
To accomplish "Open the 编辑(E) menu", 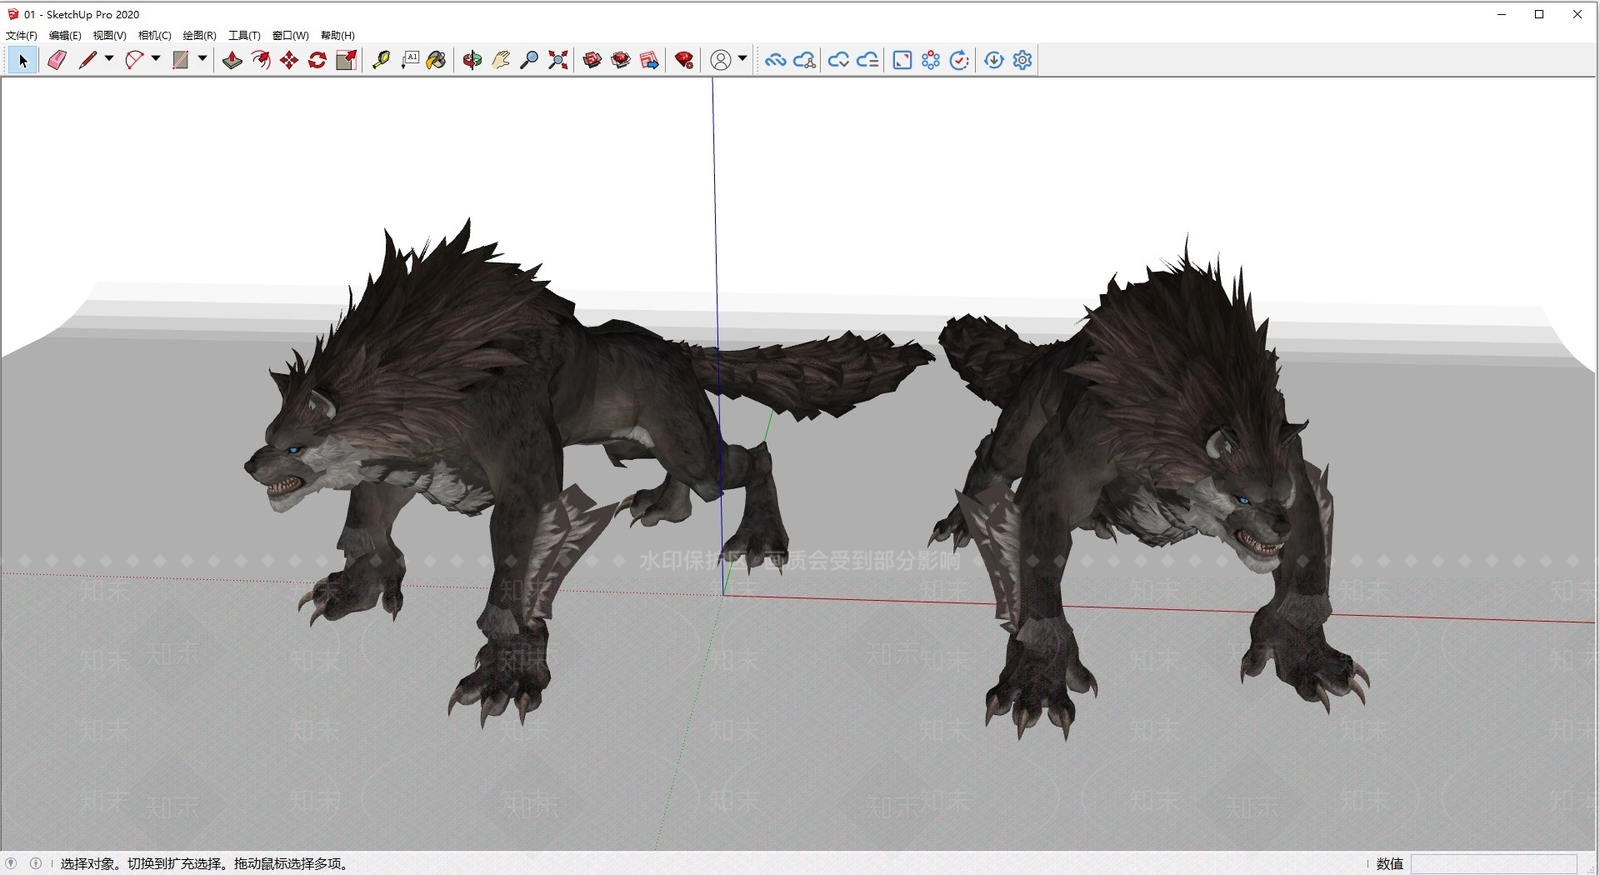I will [x=65, y=35].
